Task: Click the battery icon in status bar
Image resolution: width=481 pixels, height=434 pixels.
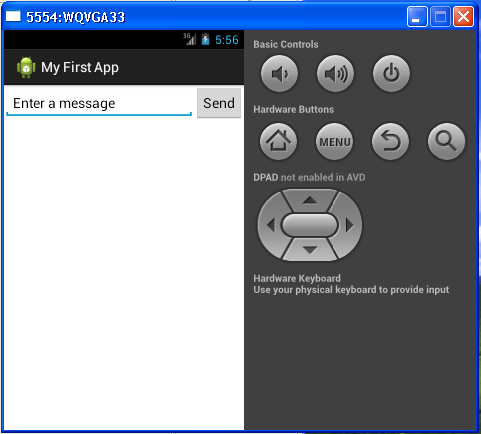Action: [205, 40]
